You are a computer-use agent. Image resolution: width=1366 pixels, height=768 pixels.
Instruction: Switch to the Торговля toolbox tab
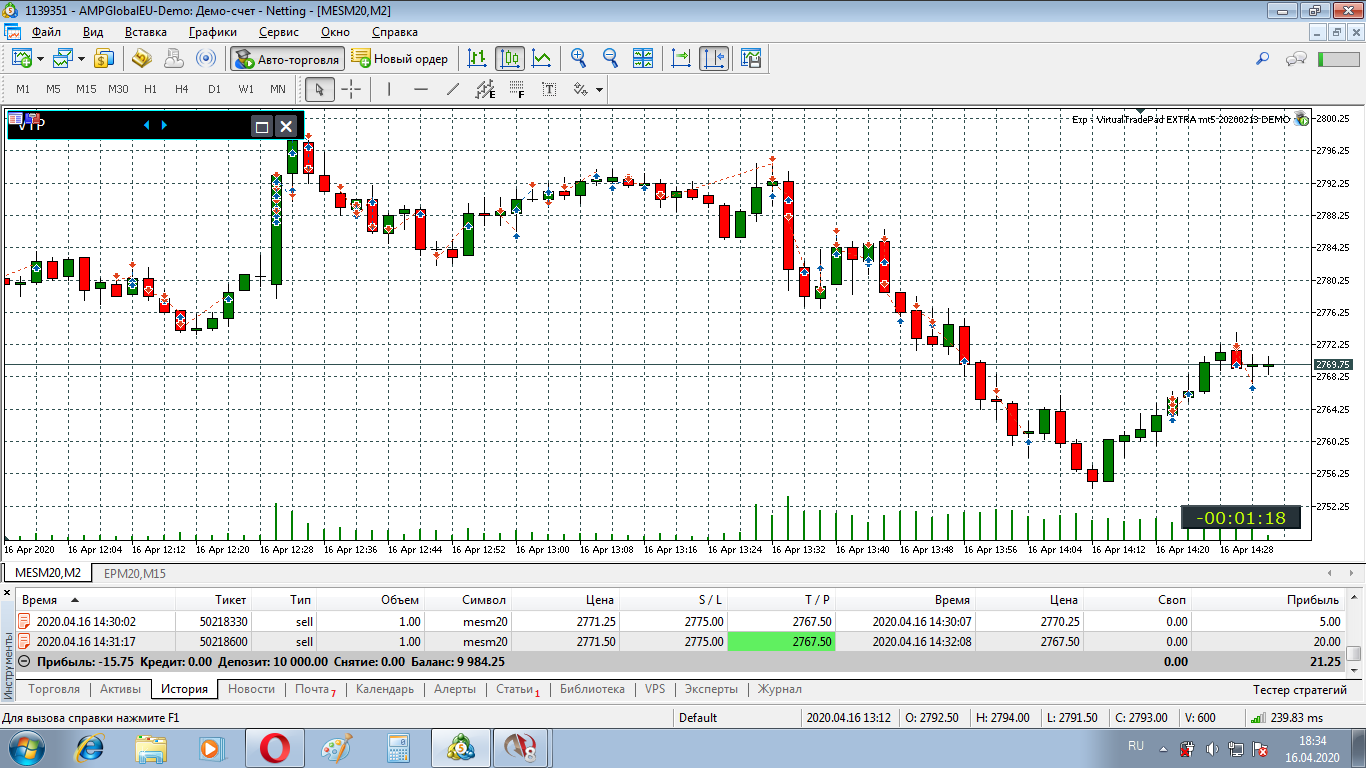pos(54,689)
